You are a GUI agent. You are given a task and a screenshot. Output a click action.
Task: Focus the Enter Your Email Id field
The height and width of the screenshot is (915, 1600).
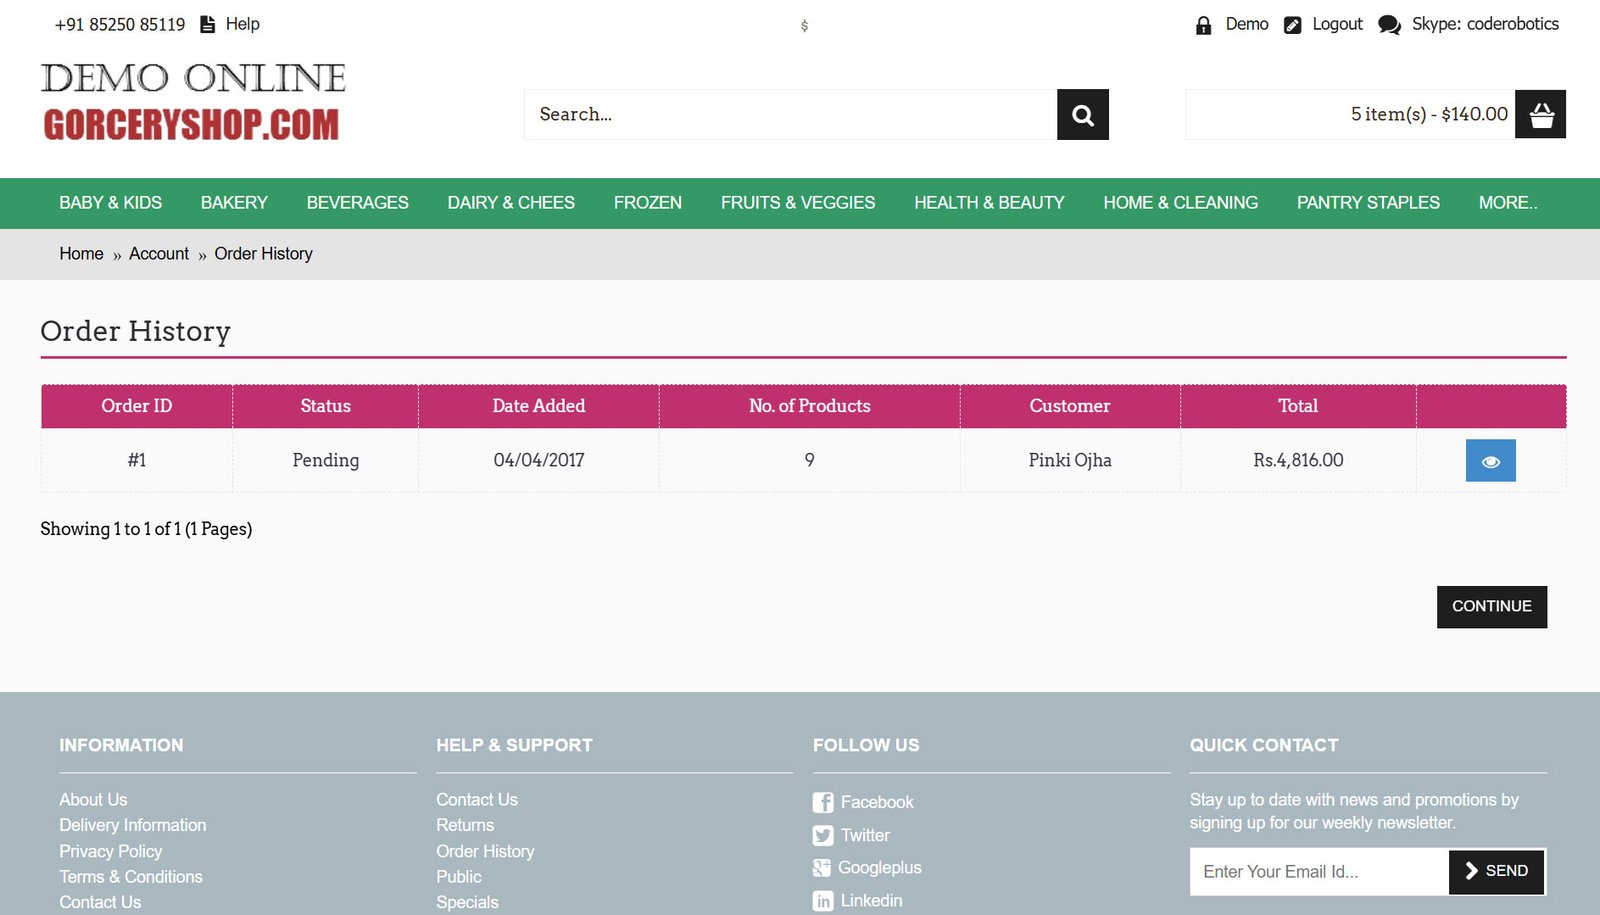point(1319,872)
